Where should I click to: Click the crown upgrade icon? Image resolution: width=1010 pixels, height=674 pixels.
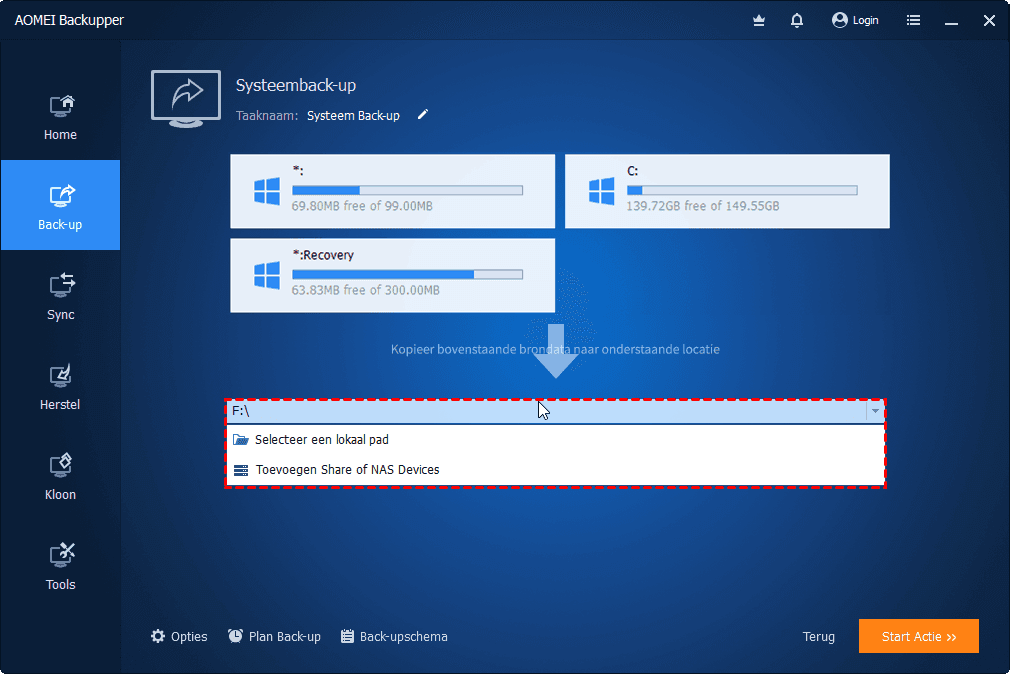[759, 21]
